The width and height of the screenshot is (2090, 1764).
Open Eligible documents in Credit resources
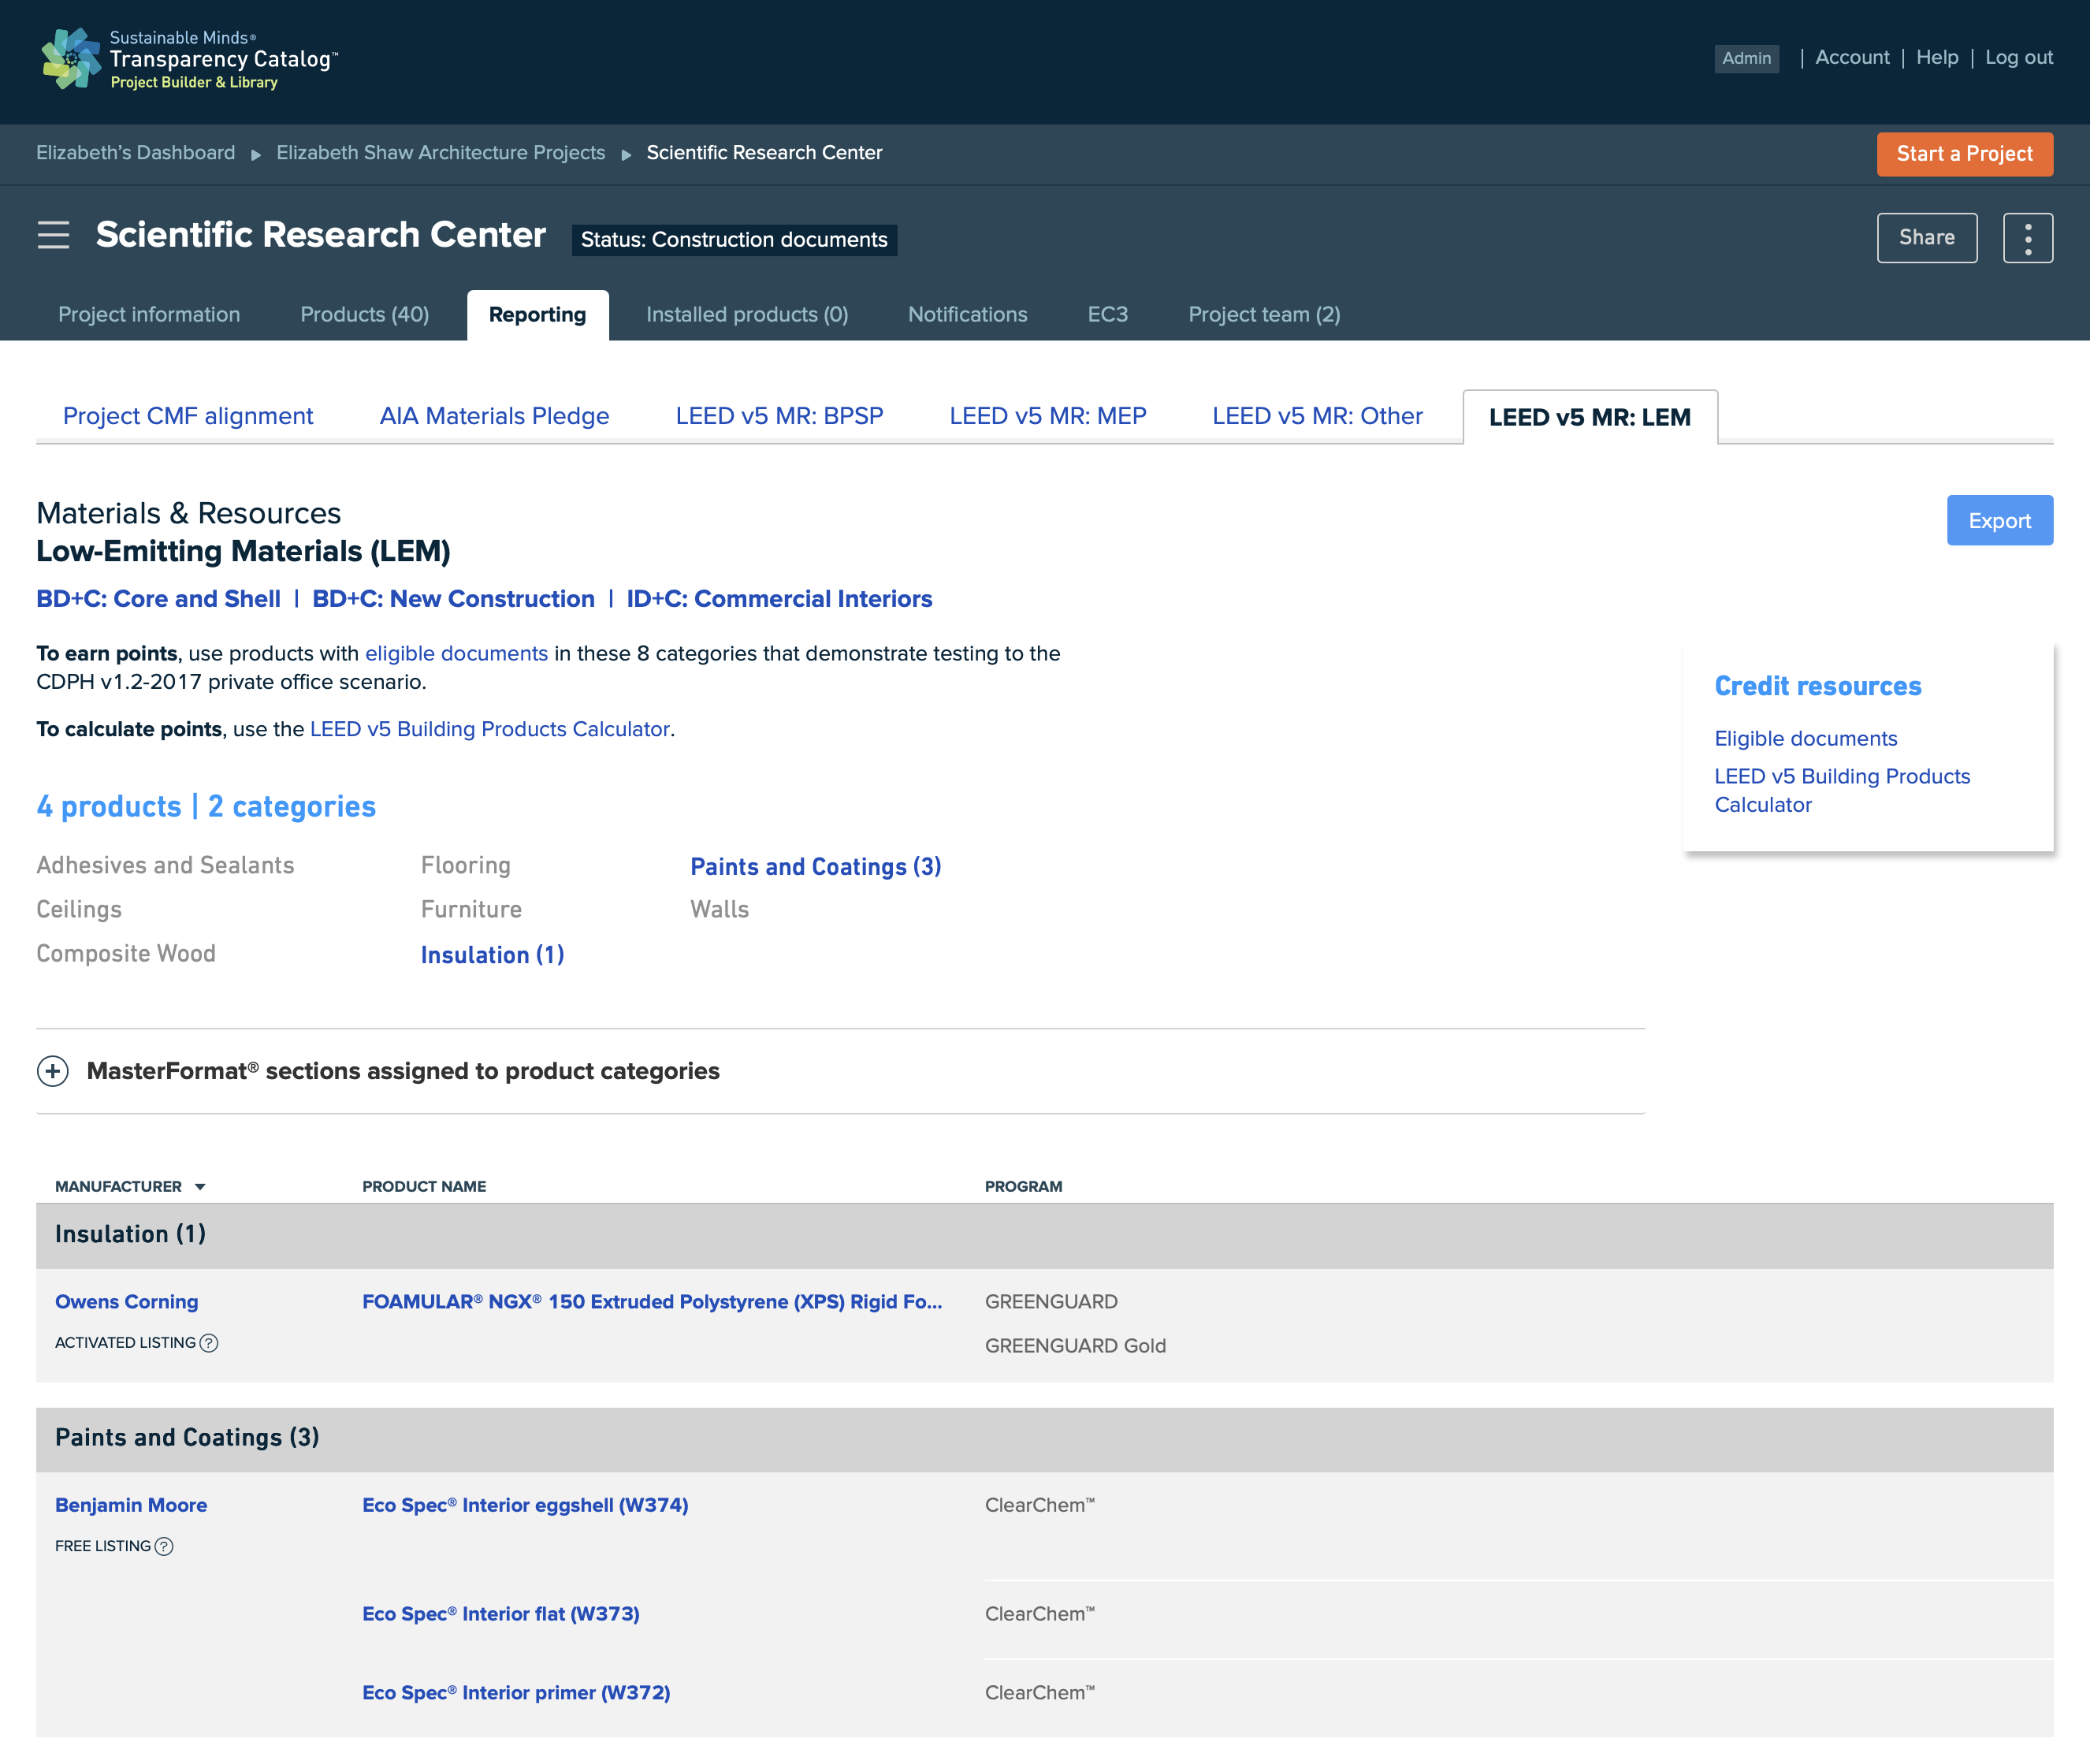click(1806, 739)
